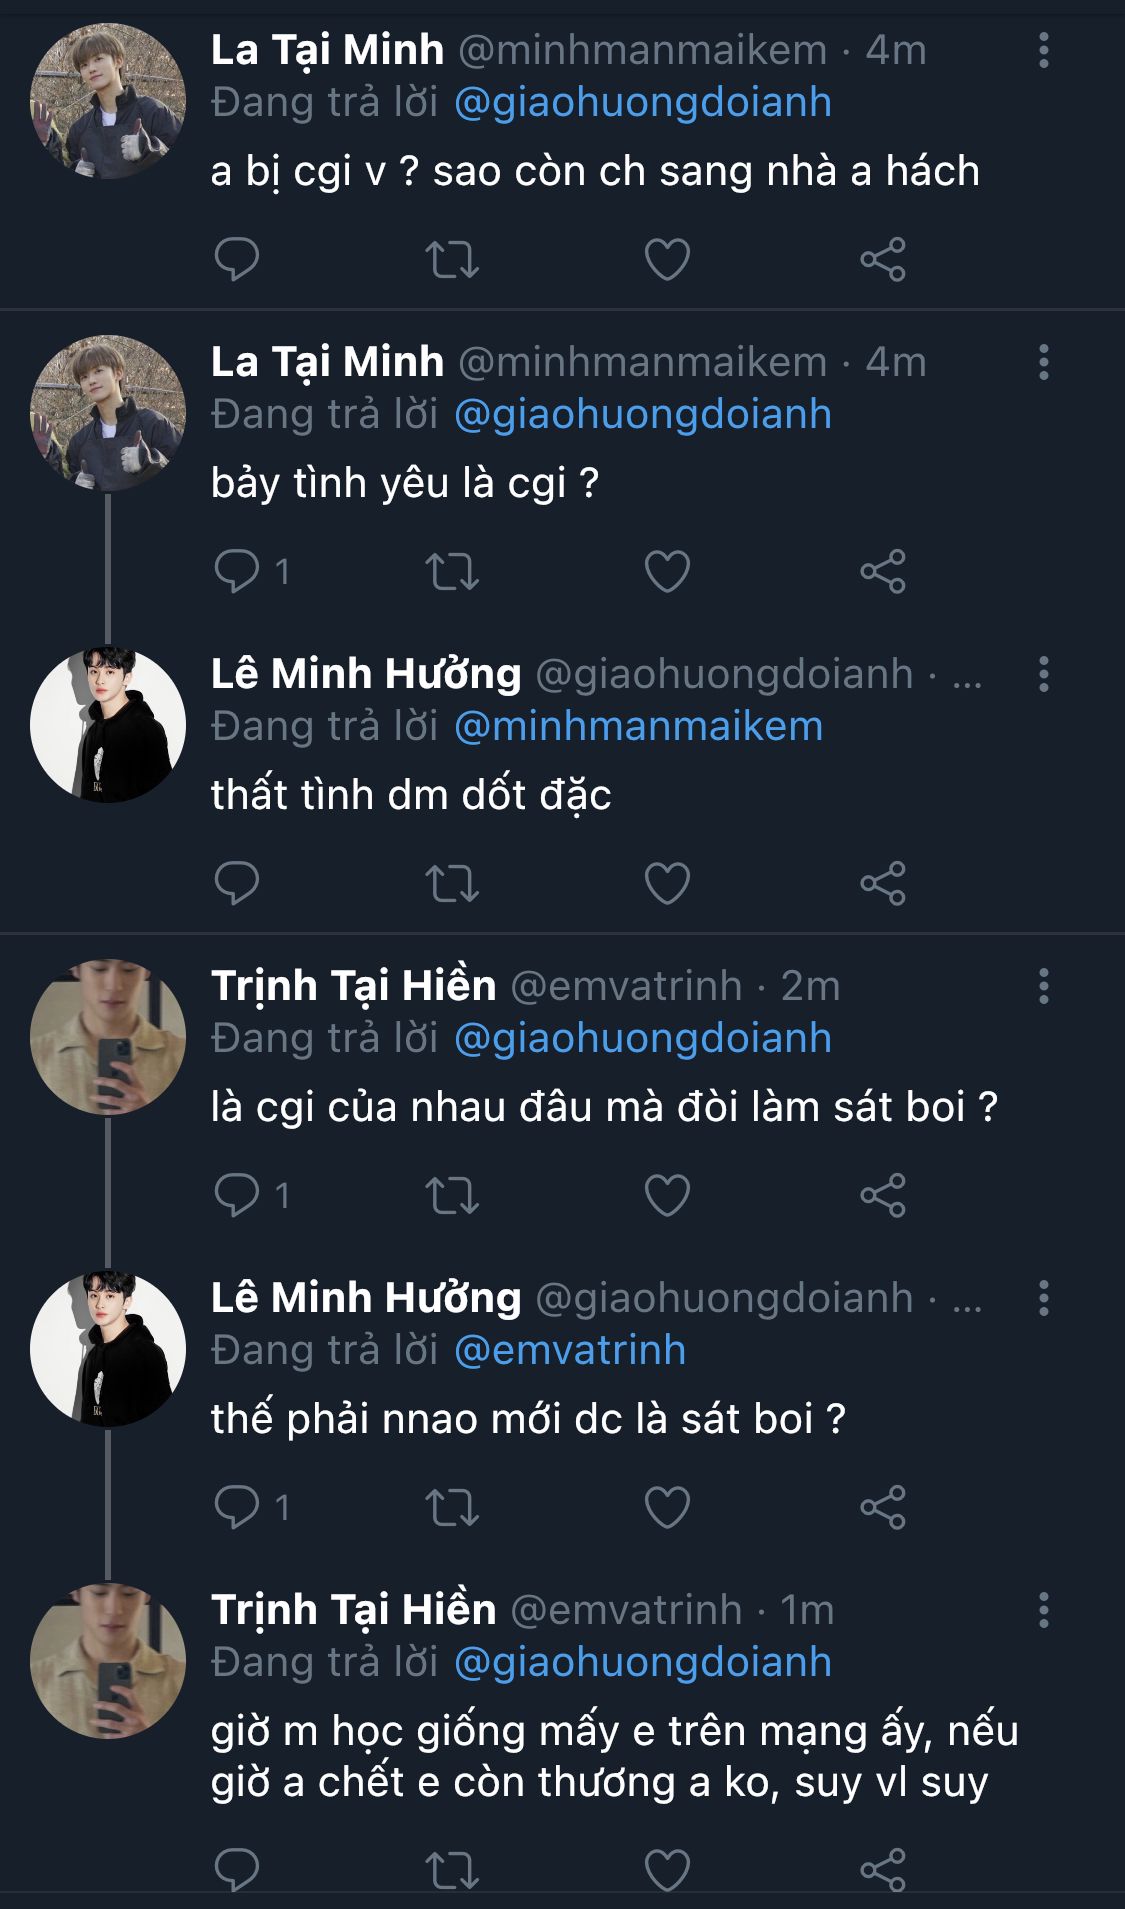1125x1909 pixels.
Task: Open more options for the first La Tại Minh tweet
Action: point(1043,50)
